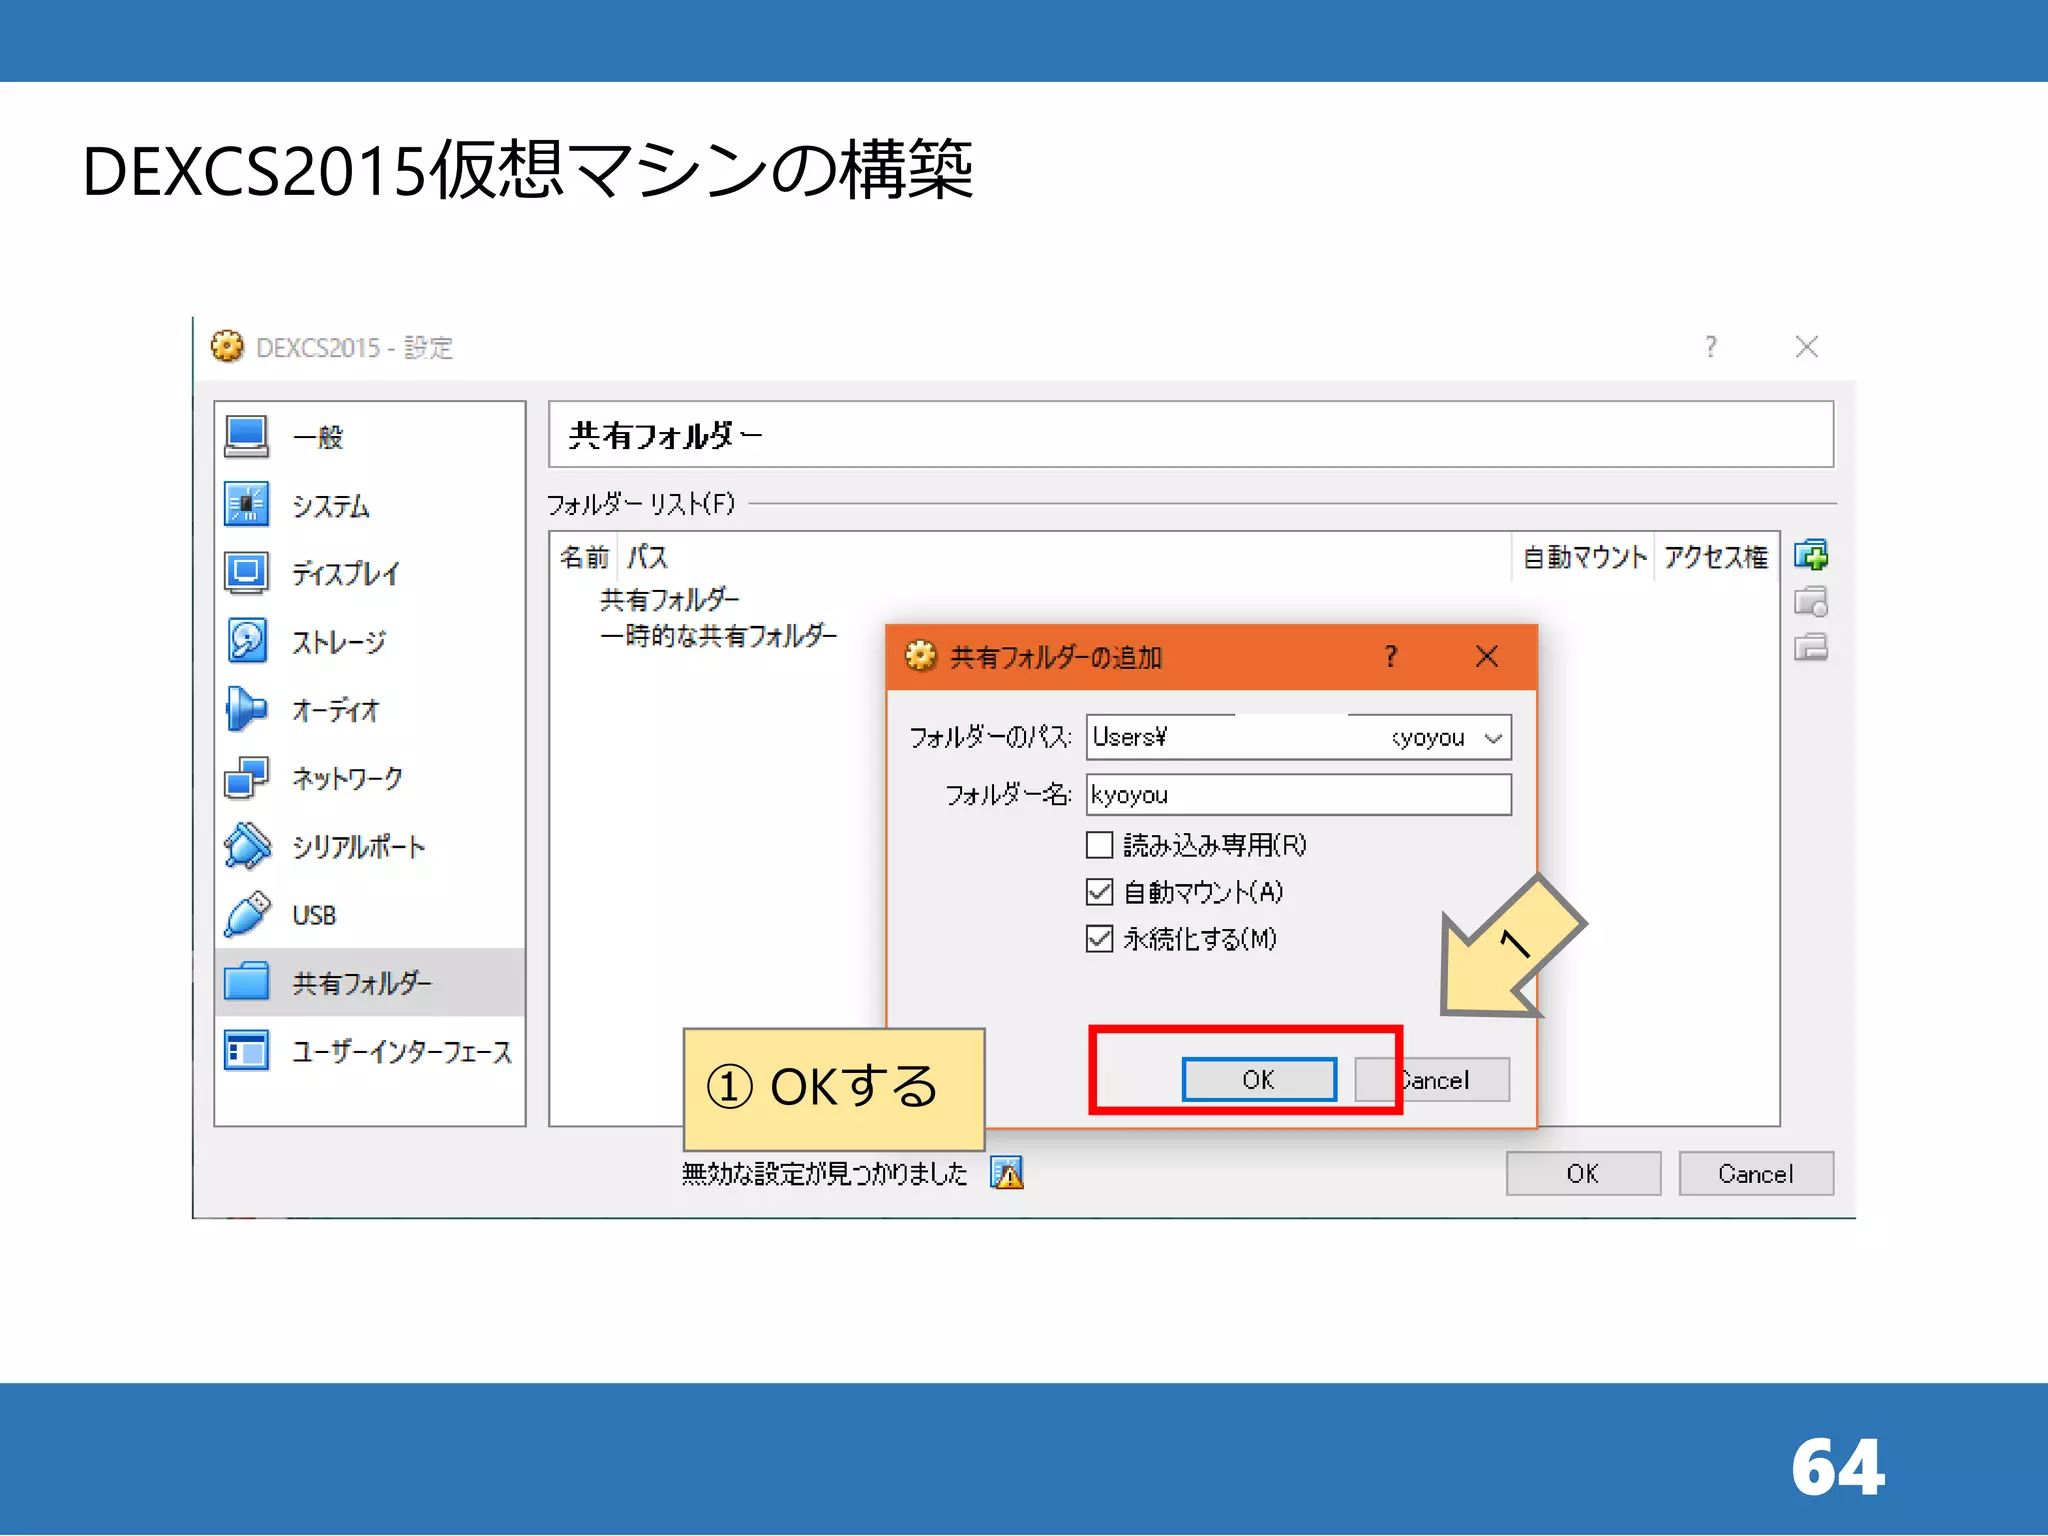Image resolution: width=2048 pixels, height=1536 pixels.
Task: Open the フォルダーのパス dropdown arrow
Action: click(1494, 738)
